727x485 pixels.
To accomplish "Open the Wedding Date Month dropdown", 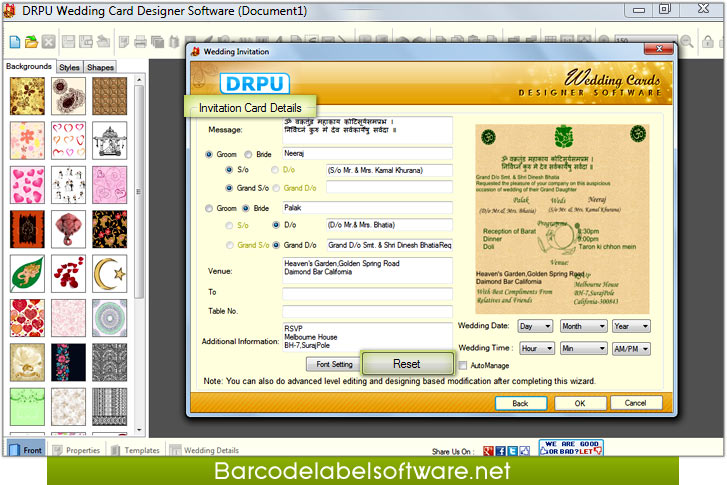I will point(583,326).
